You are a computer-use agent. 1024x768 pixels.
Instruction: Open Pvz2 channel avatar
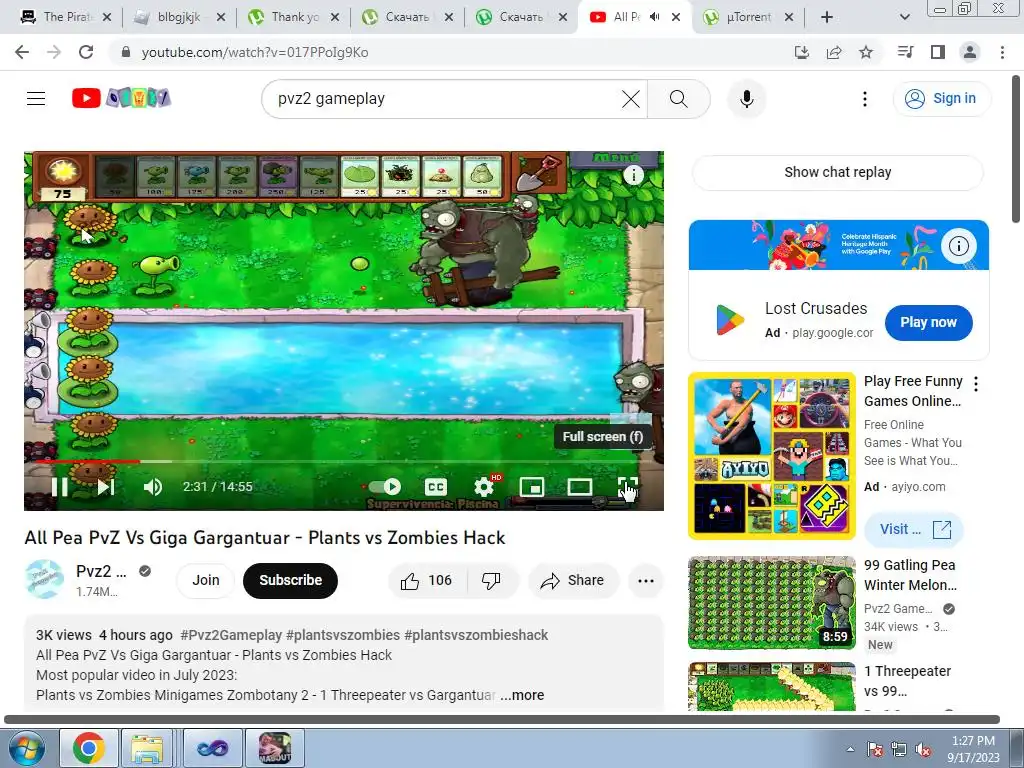[x=44, y=579]
